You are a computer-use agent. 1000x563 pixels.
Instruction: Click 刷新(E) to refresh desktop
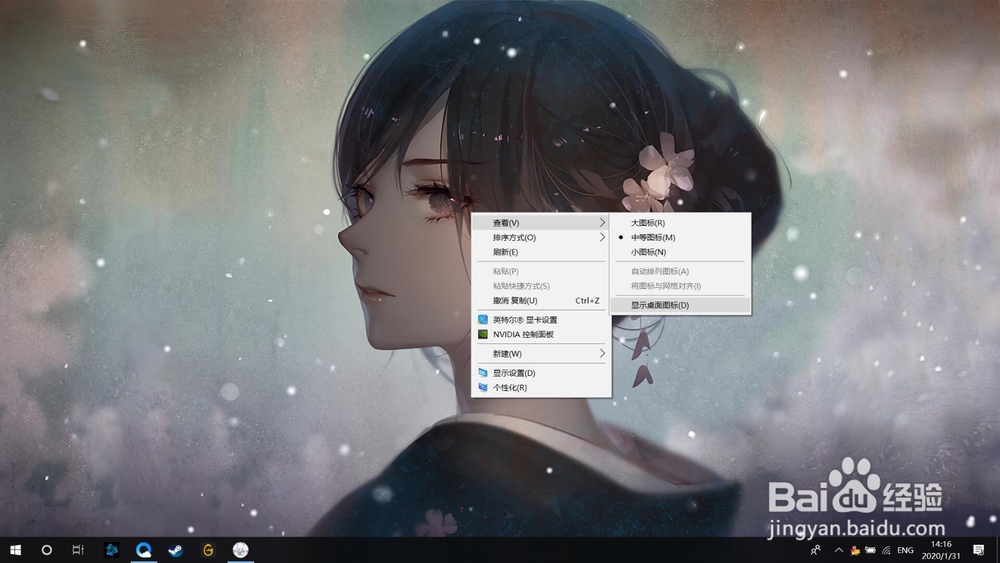click(541, 252)
